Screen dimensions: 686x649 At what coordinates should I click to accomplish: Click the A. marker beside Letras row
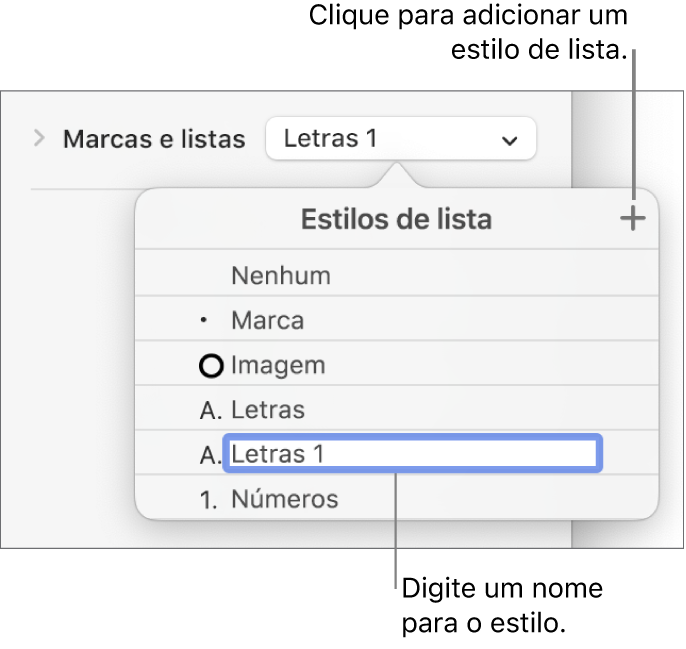[x=210, y=410]
